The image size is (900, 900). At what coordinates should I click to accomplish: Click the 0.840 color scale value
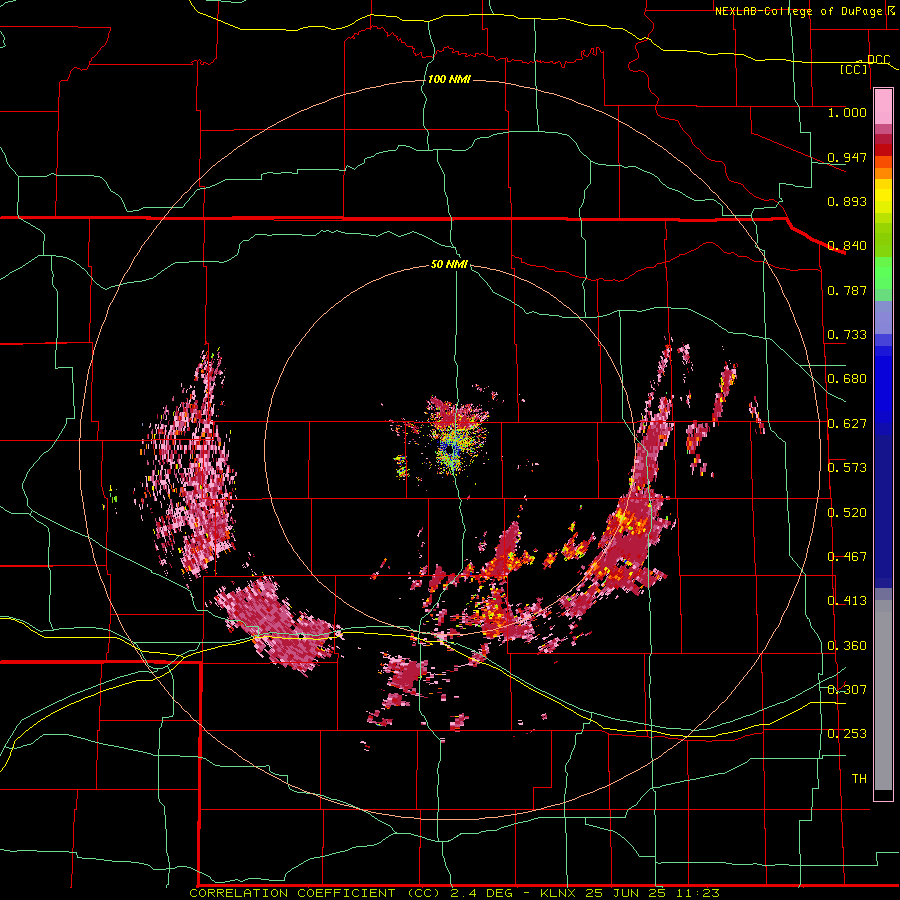pyautogui.click(x=847, y=246)
